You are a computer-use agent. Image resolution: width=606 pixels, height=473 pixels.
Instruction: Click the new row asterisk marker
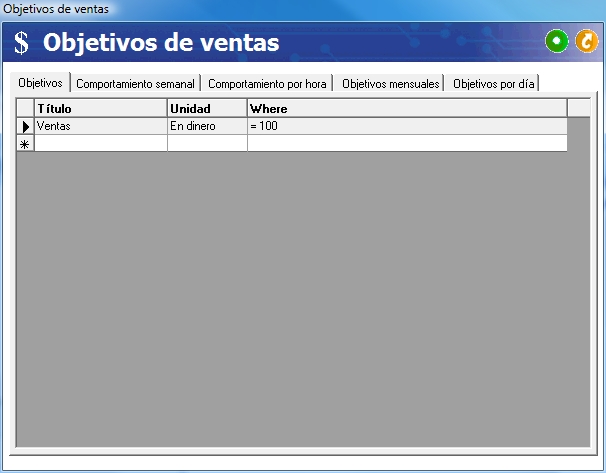[26, 144]
